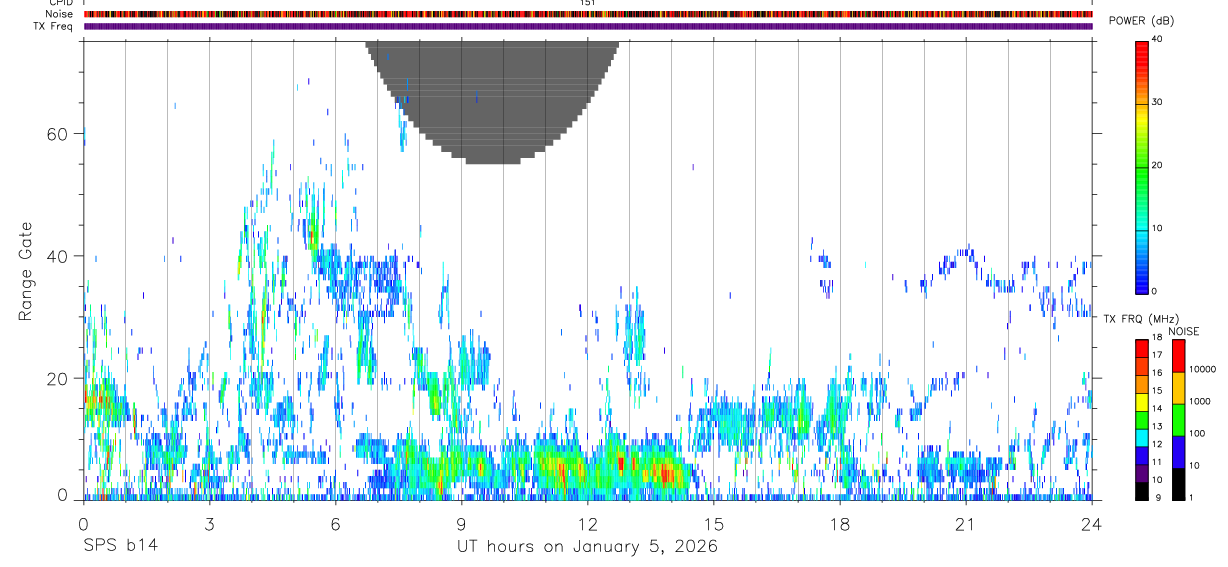The height and width of the screenshot is (567, 1228).
Task: Click the blue swatch in the NOISE legend
Action: click(1178, 452)
